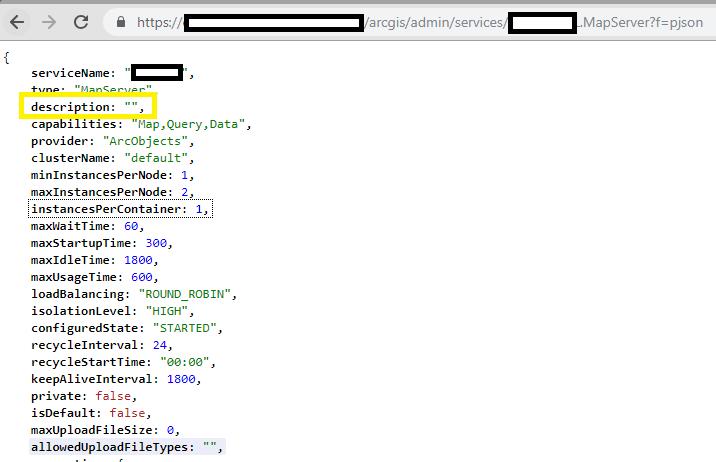This screenshot has width=716, height=462.
Task: Select provider value "ArcObjects"
Action: click(145, 141)
